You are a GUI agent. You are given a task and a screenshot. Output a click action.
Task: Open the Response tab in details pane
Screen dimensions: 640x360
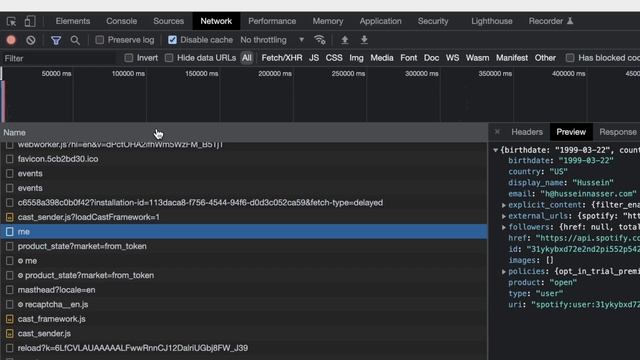618,132
